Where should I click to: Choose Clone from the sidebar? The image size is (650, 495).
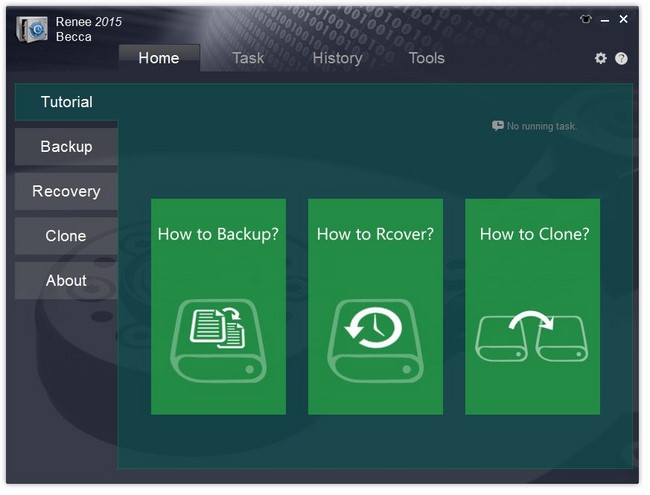[x=66, y=236]
